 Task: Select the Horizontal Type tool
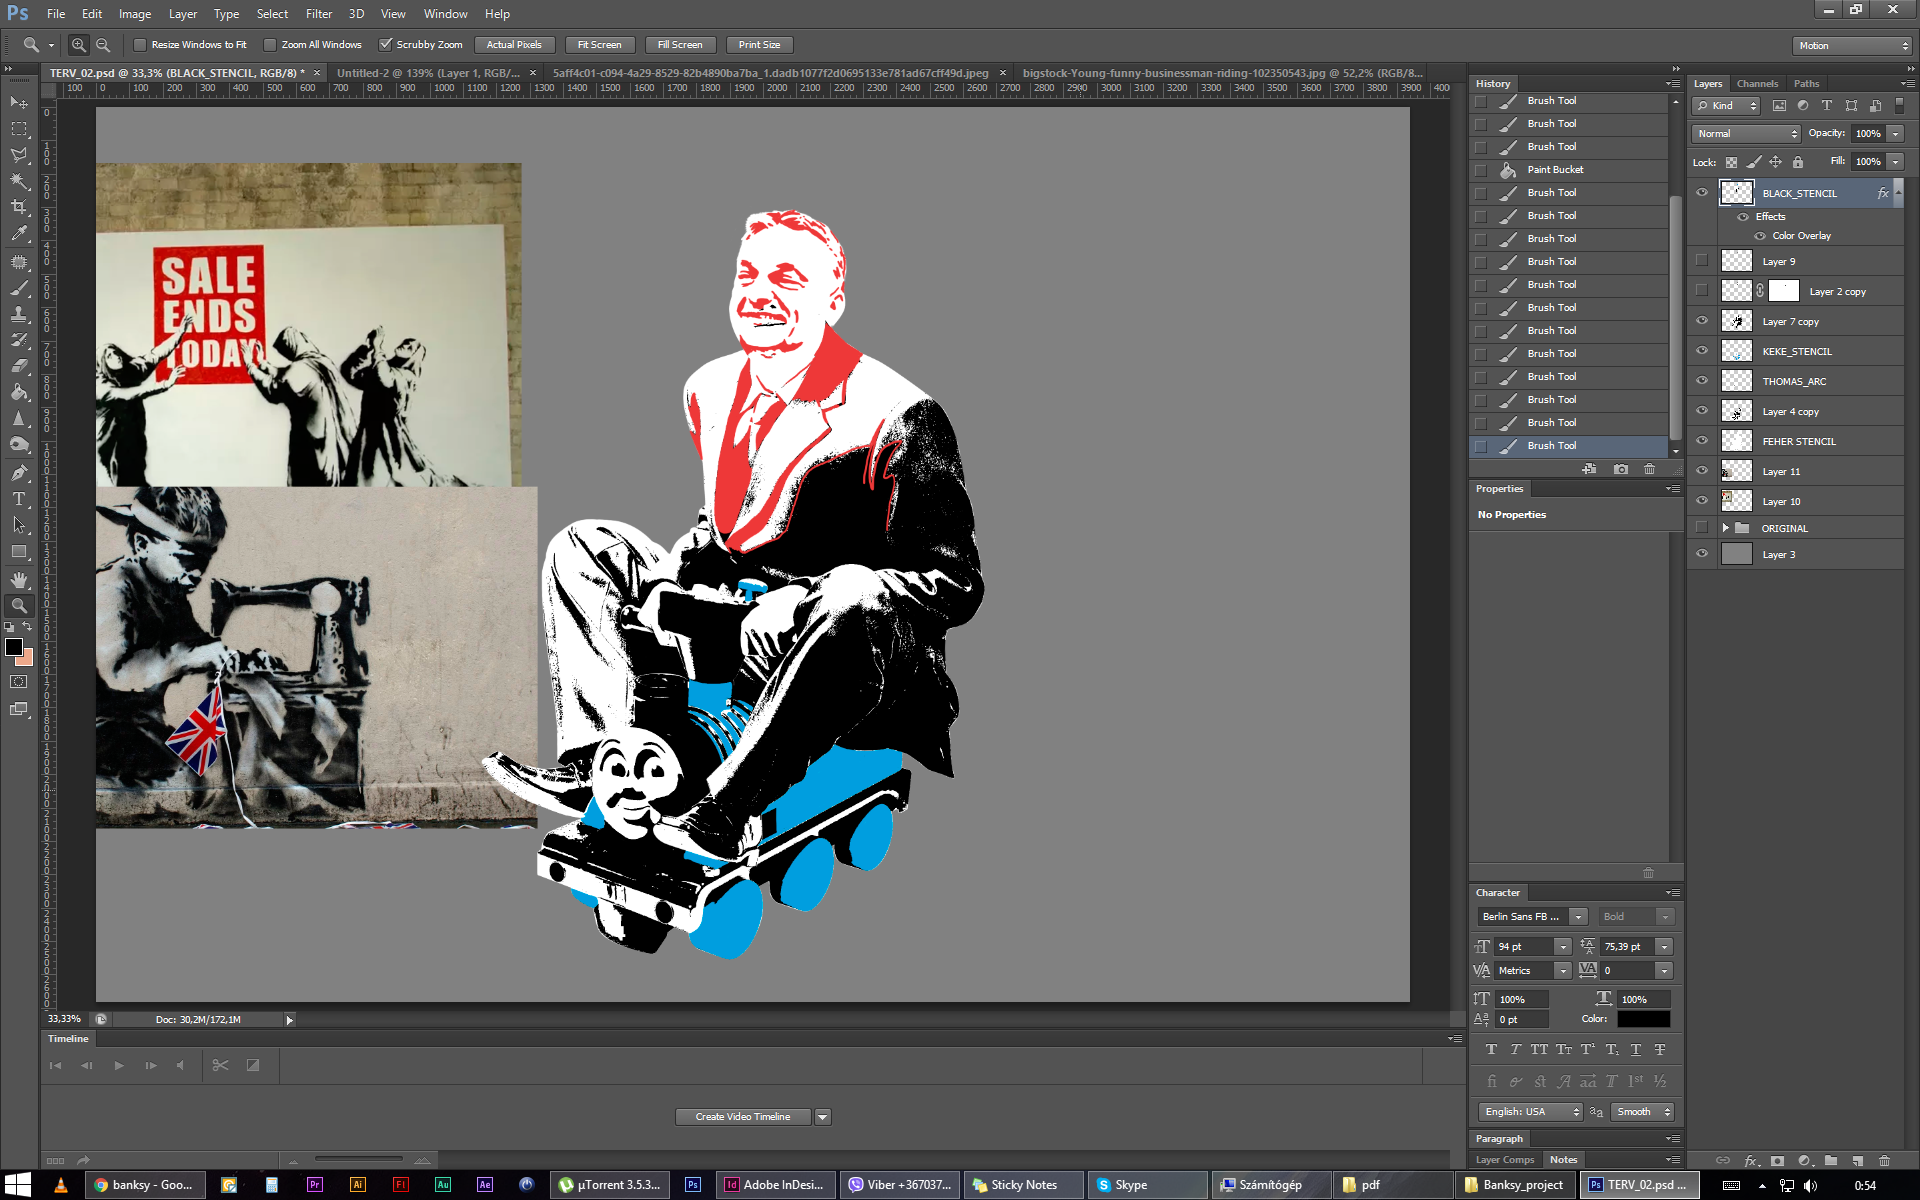(19, 498)
